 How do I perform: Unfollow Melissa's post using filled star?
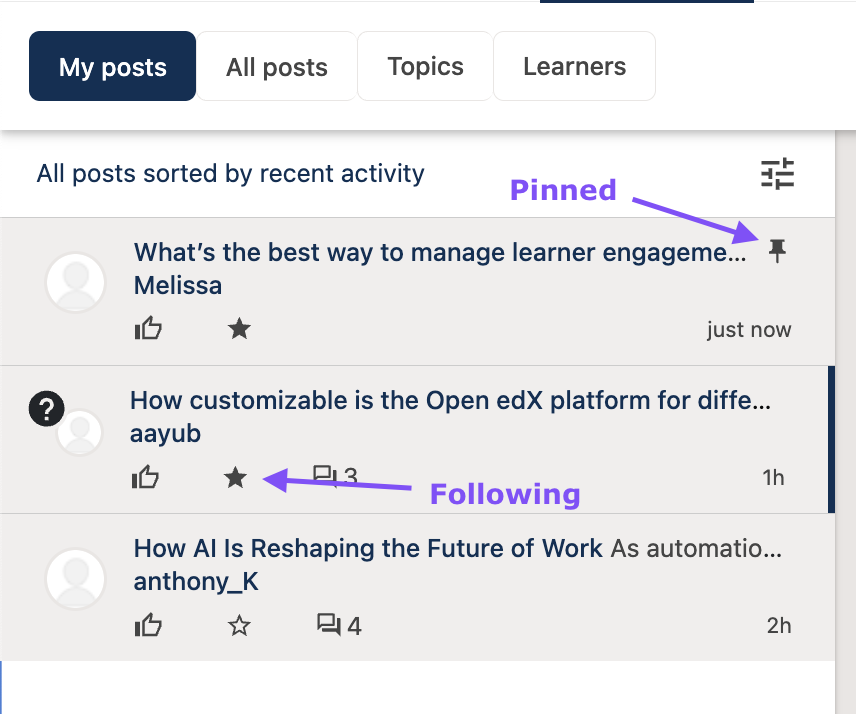pos(239,328)
